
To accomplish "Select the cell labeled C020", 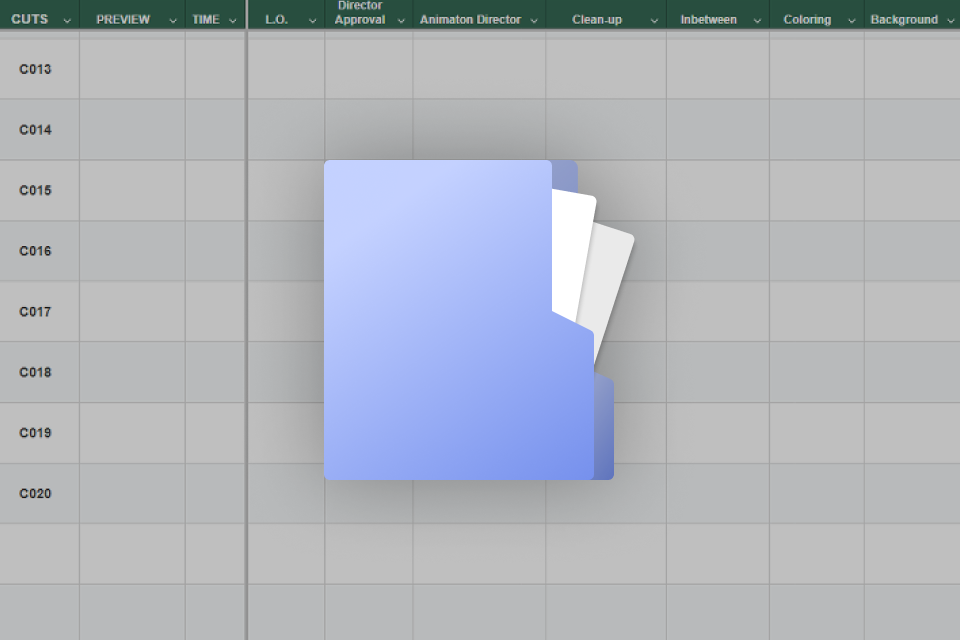I will coord(40,494).
